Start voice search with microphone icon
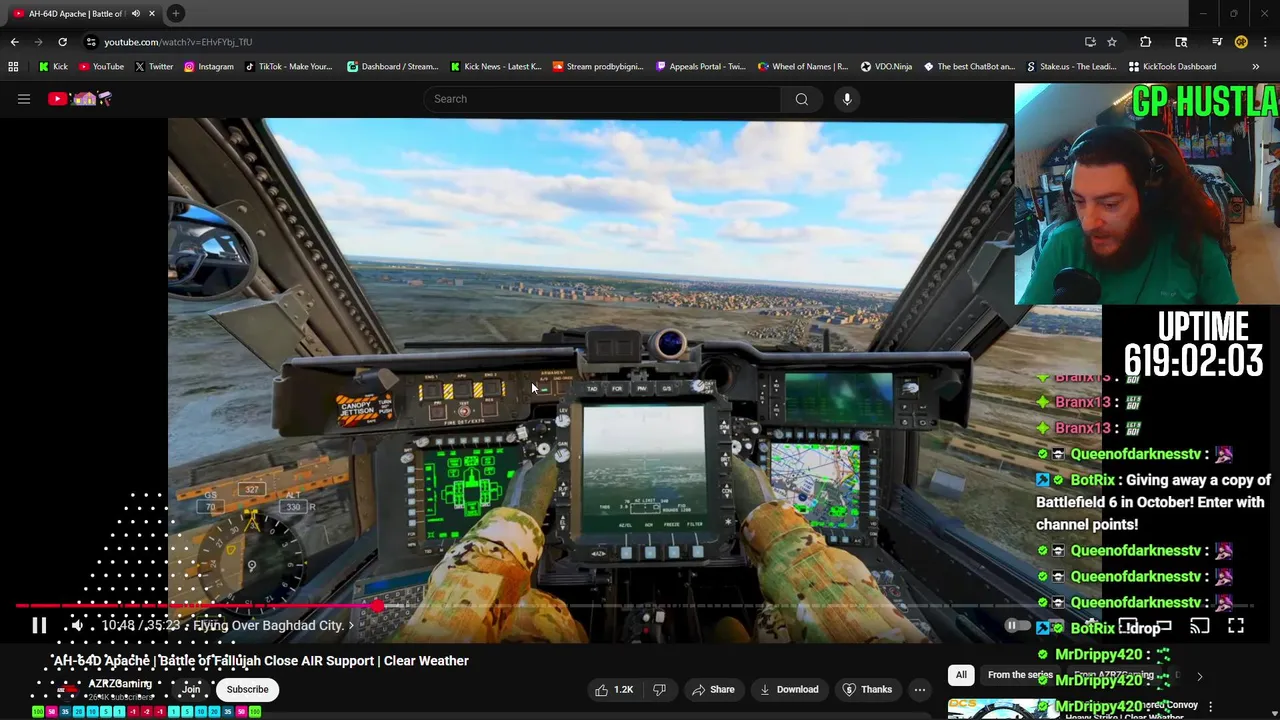Screen dimensions: 1280x720 [847, 99]
